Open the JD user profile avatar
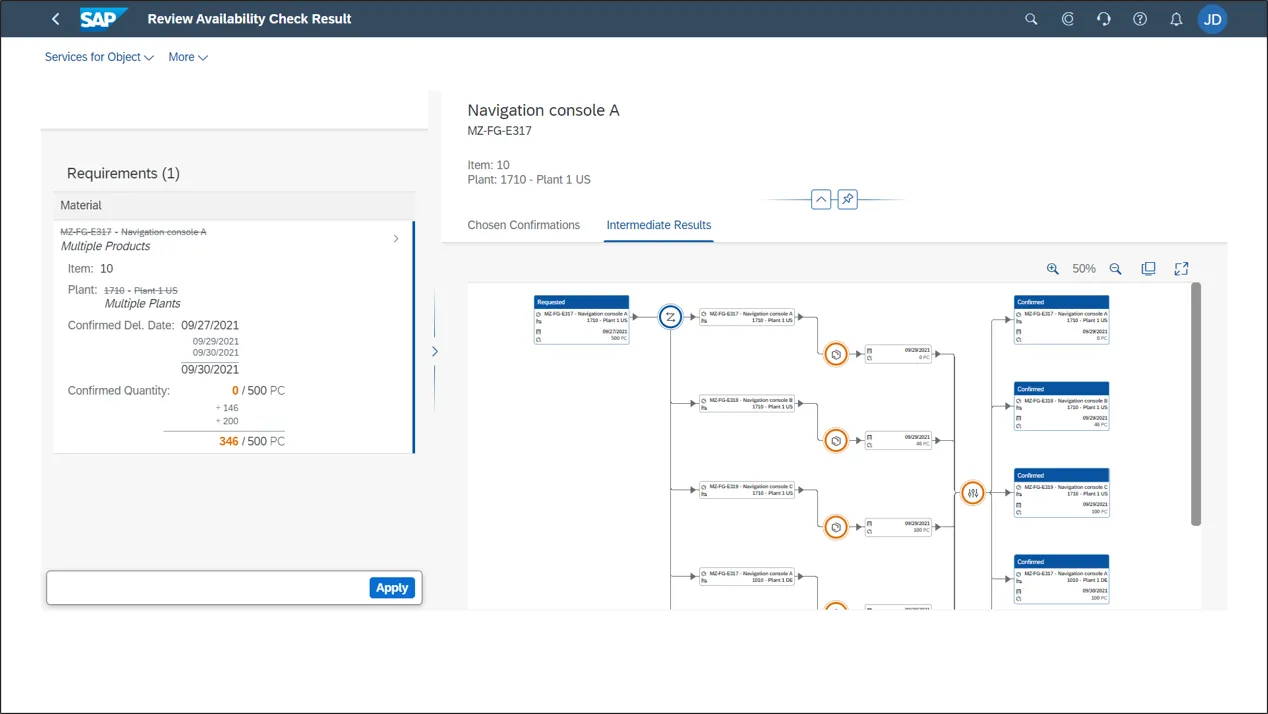Screen dimensions: 1268x714 point(1212,19)
